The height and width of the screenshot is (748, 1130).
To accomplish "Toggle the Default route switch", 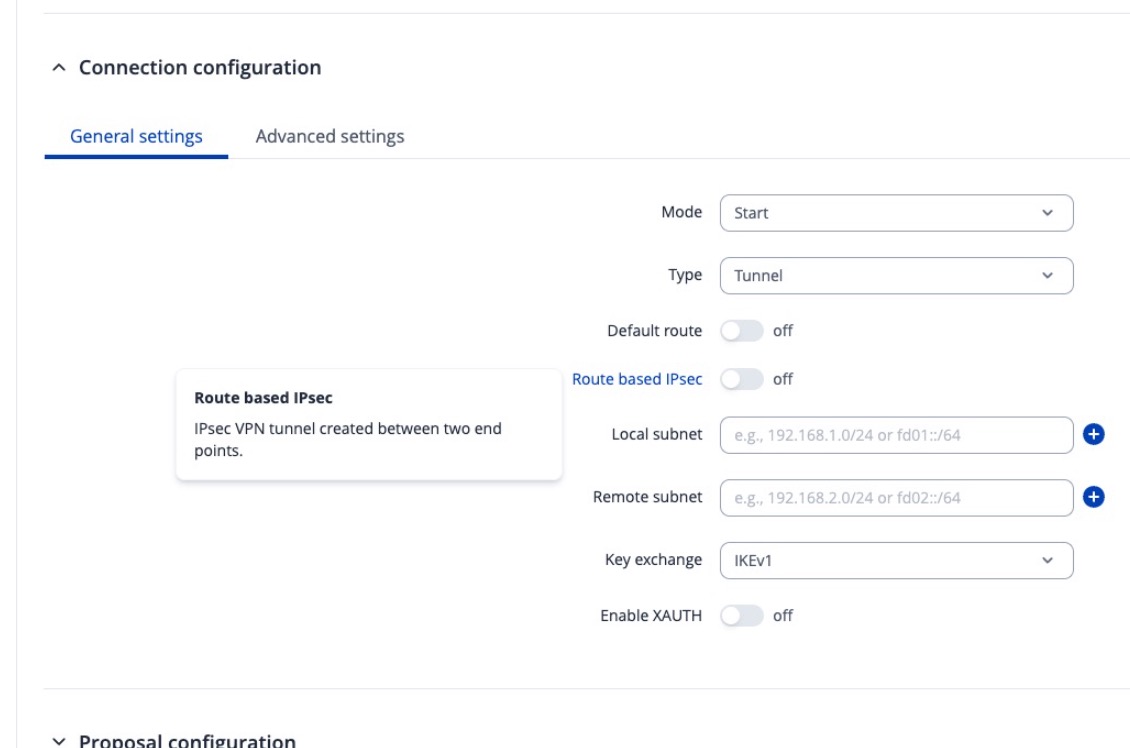I will tap(742, 330).
